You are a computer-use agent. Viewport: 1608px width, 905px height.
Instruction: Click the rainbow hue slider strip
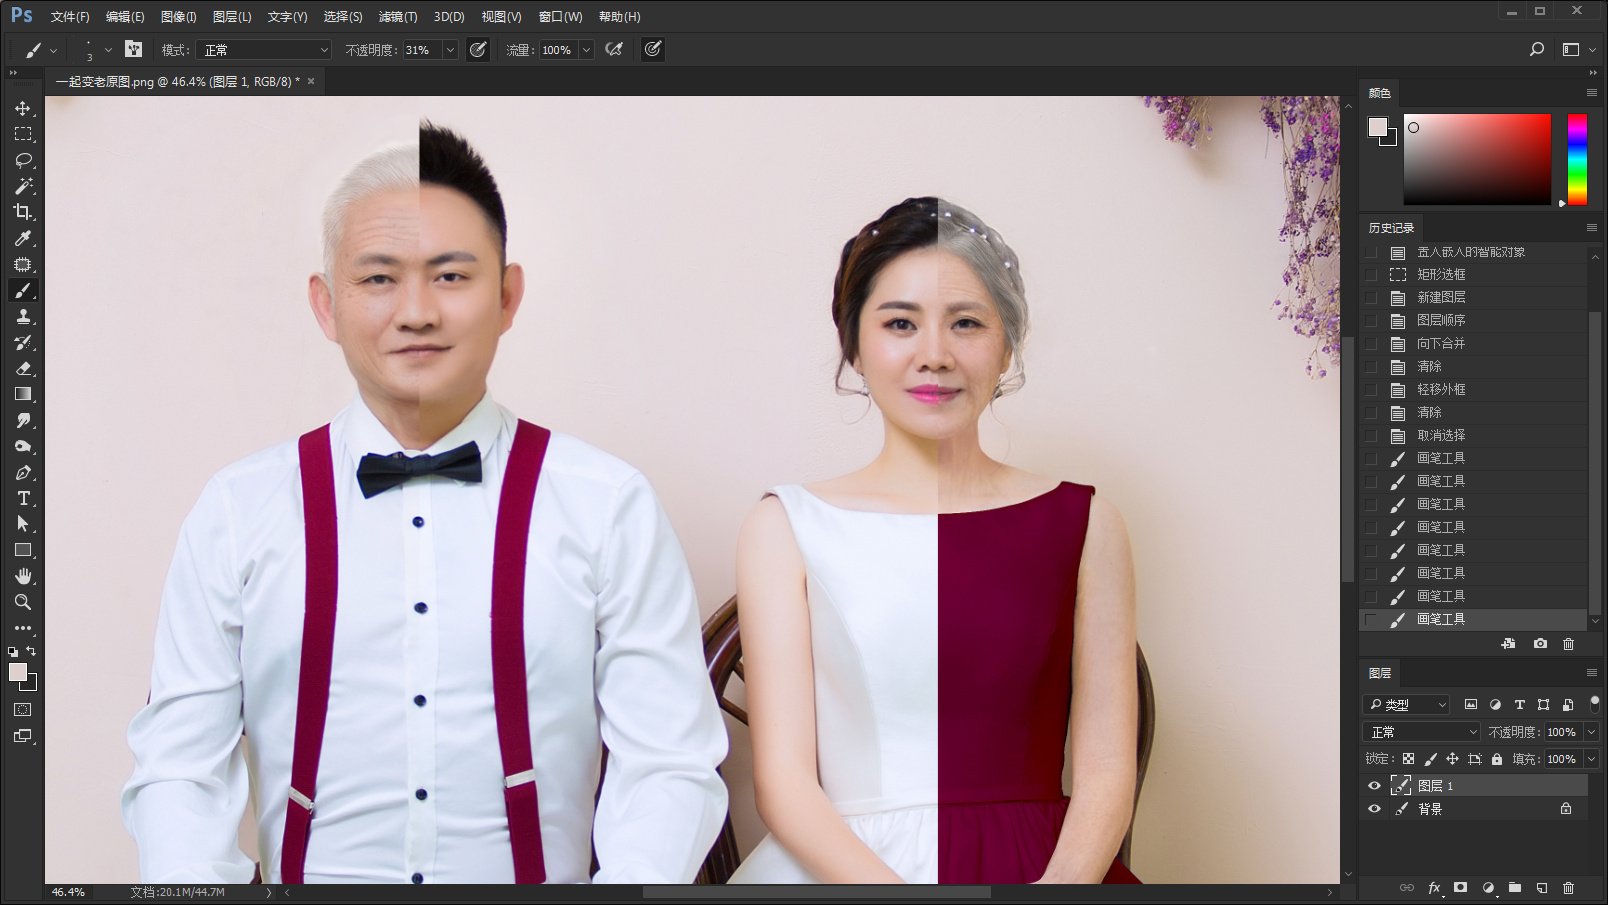[1577, 159]
